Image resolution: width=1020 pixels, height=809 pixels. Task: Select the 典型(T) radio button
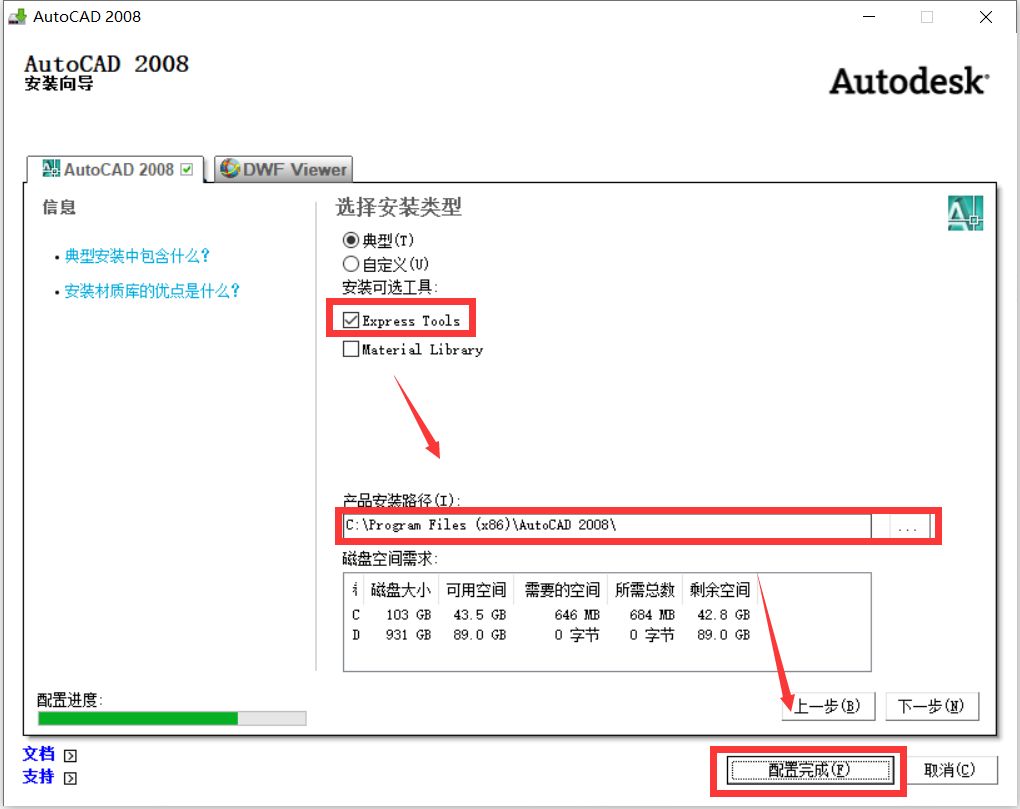pos(351,241)
